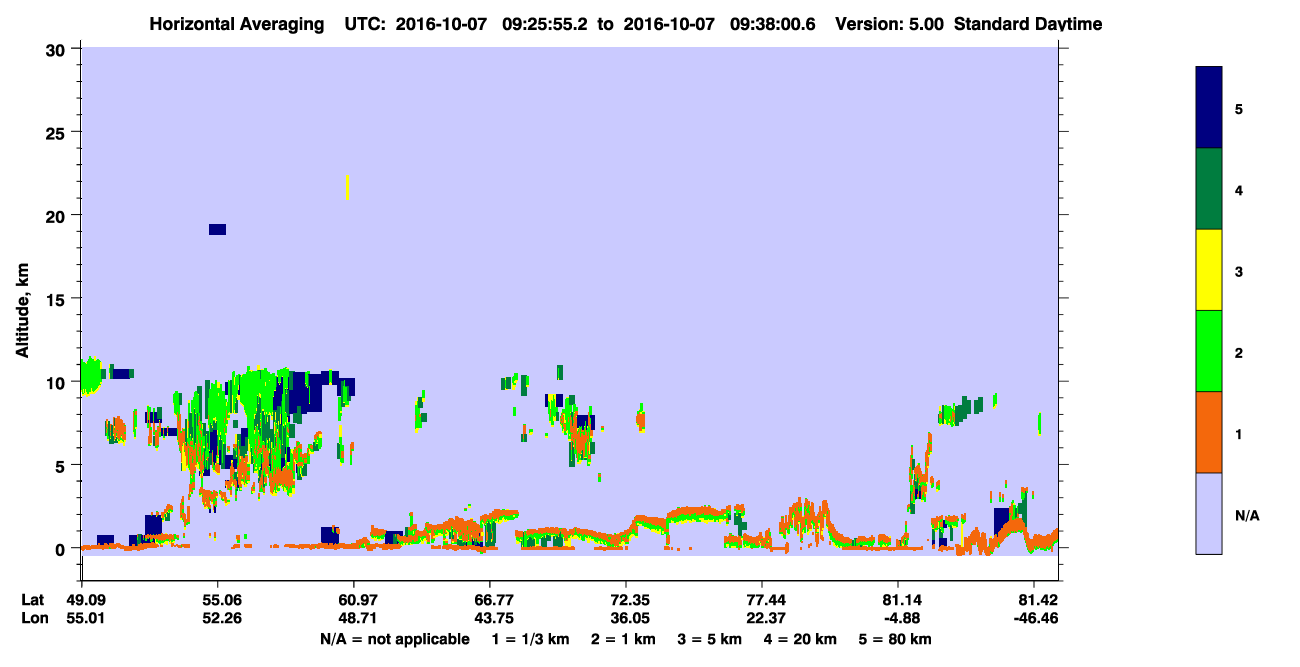
Task: Click 'Standard Daytime' in the title
Action: tap(1028, 24)
